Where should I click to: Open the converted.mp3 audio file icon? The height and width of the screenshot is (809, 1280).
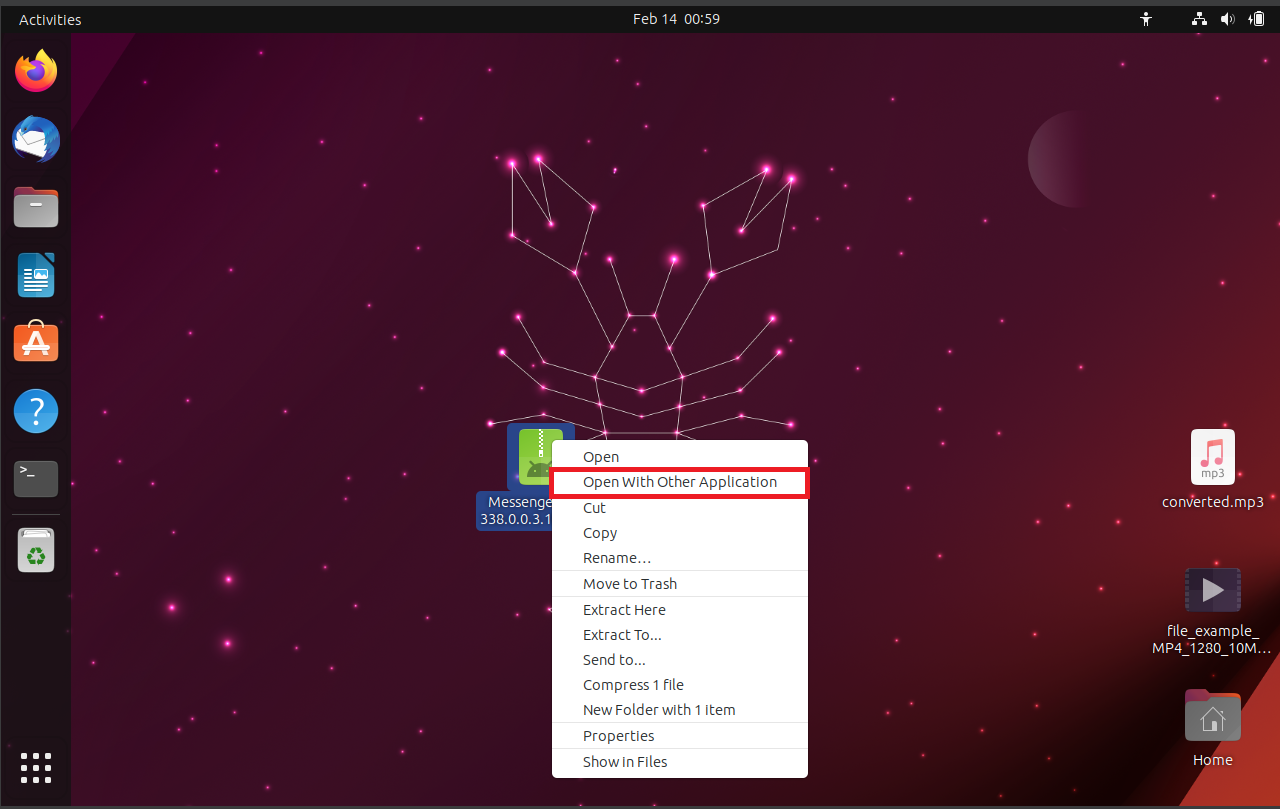1212,457
